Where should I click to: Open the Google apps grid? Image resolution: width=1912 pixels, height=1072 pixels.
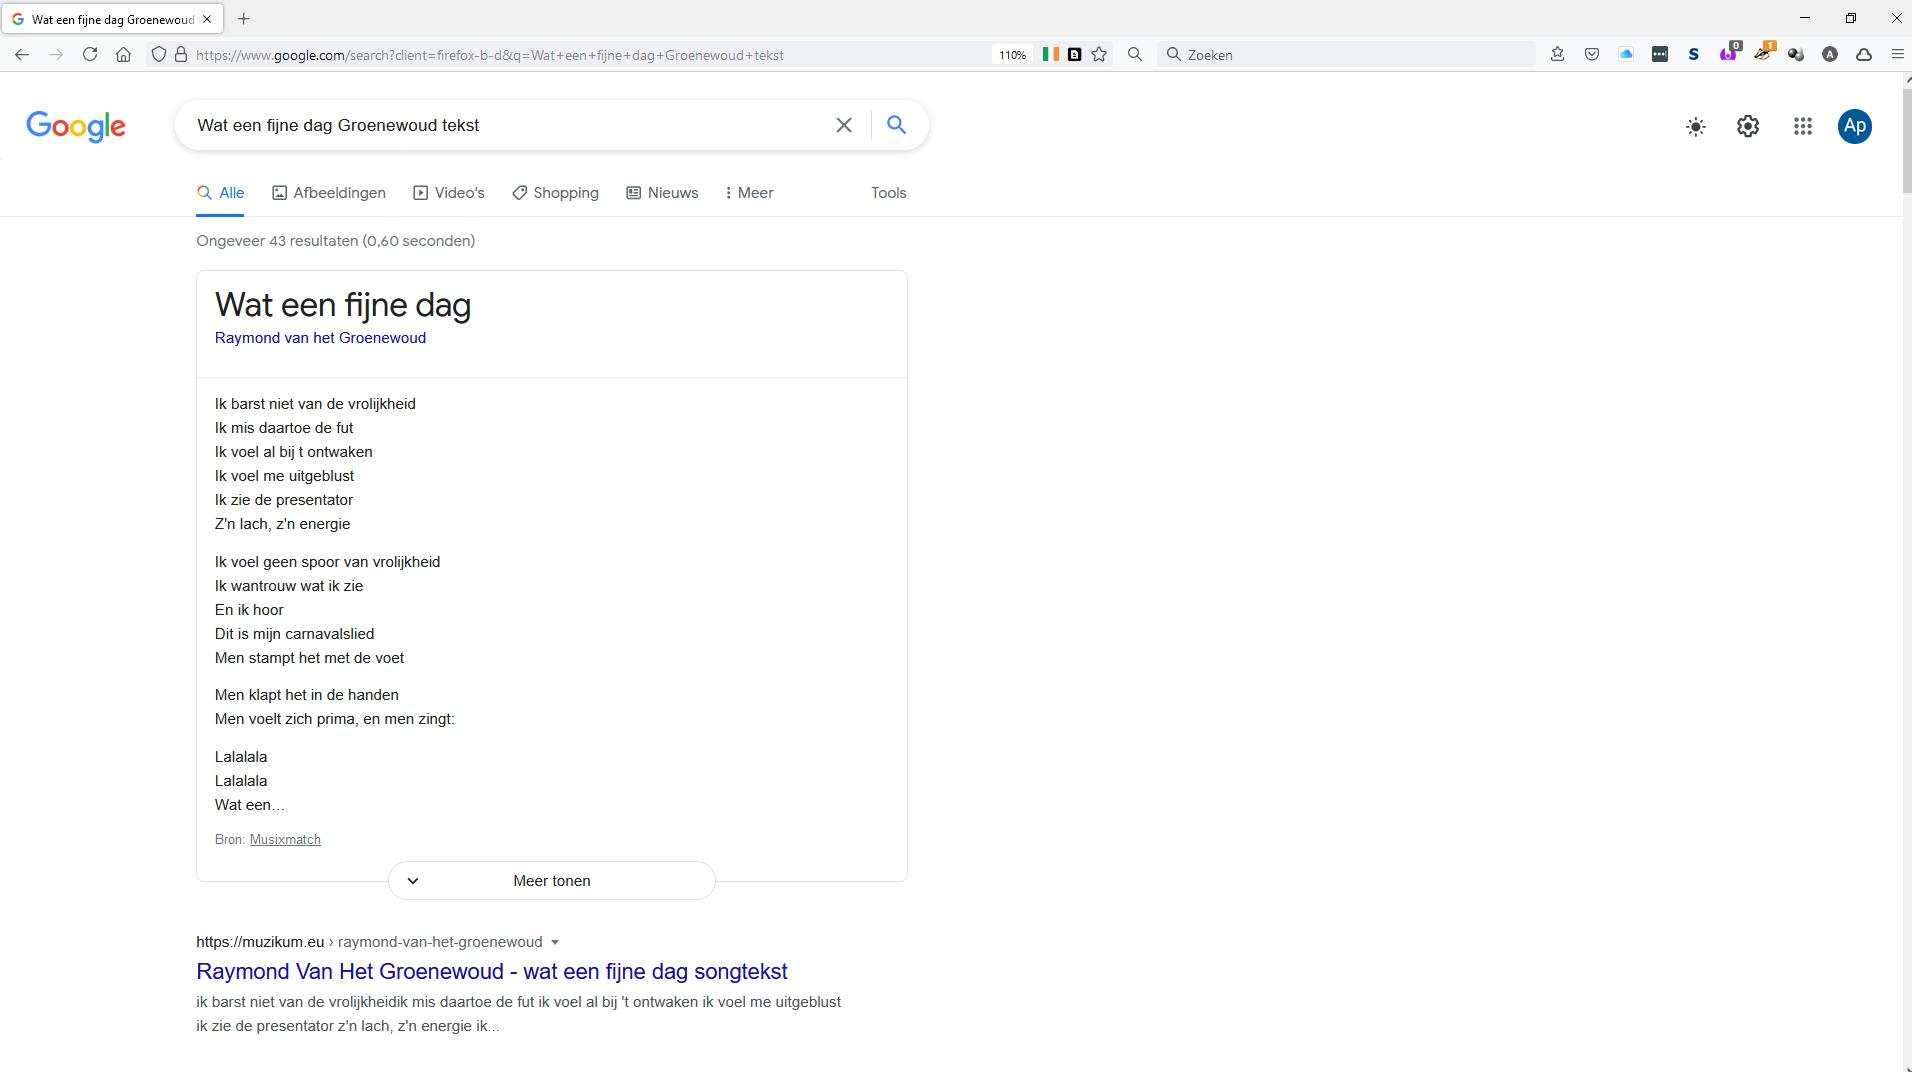[x=1803, y=126]
